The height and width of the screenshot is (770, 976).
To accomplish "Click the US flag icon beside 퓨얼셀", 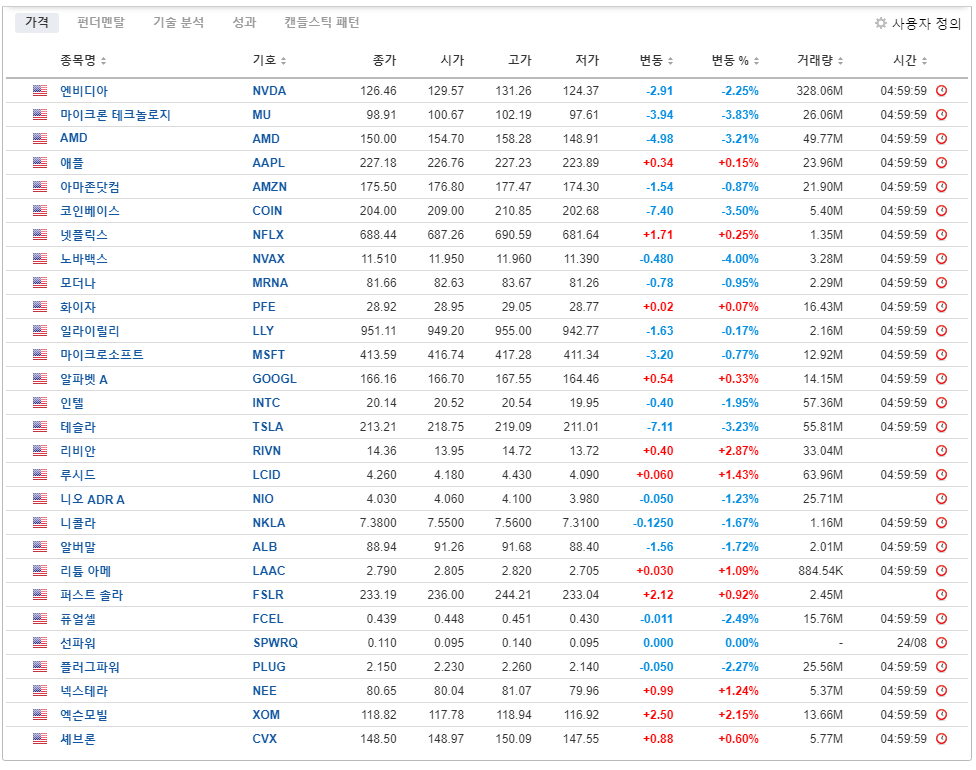I will click(x=40, y=619).
